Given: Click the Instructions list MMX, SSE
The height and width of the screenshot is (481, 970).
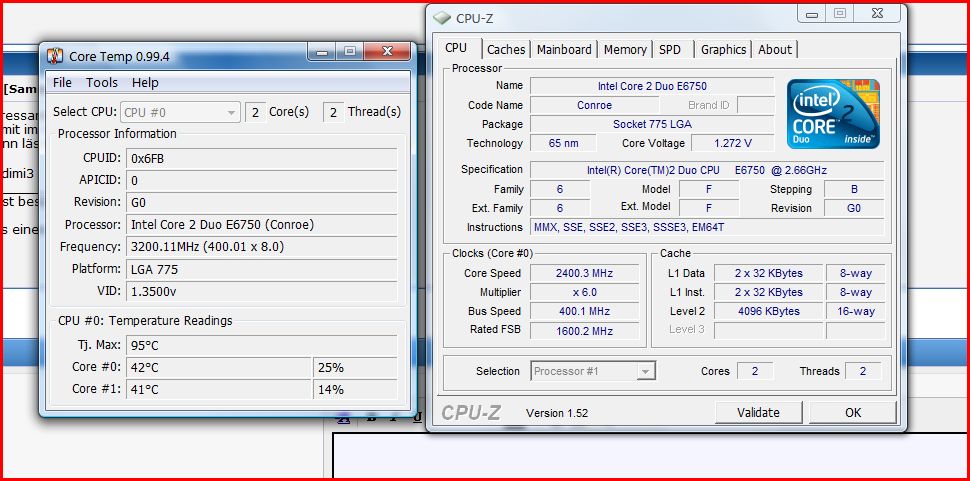Looking at the screenshot, I should click(x=707, y=228).
